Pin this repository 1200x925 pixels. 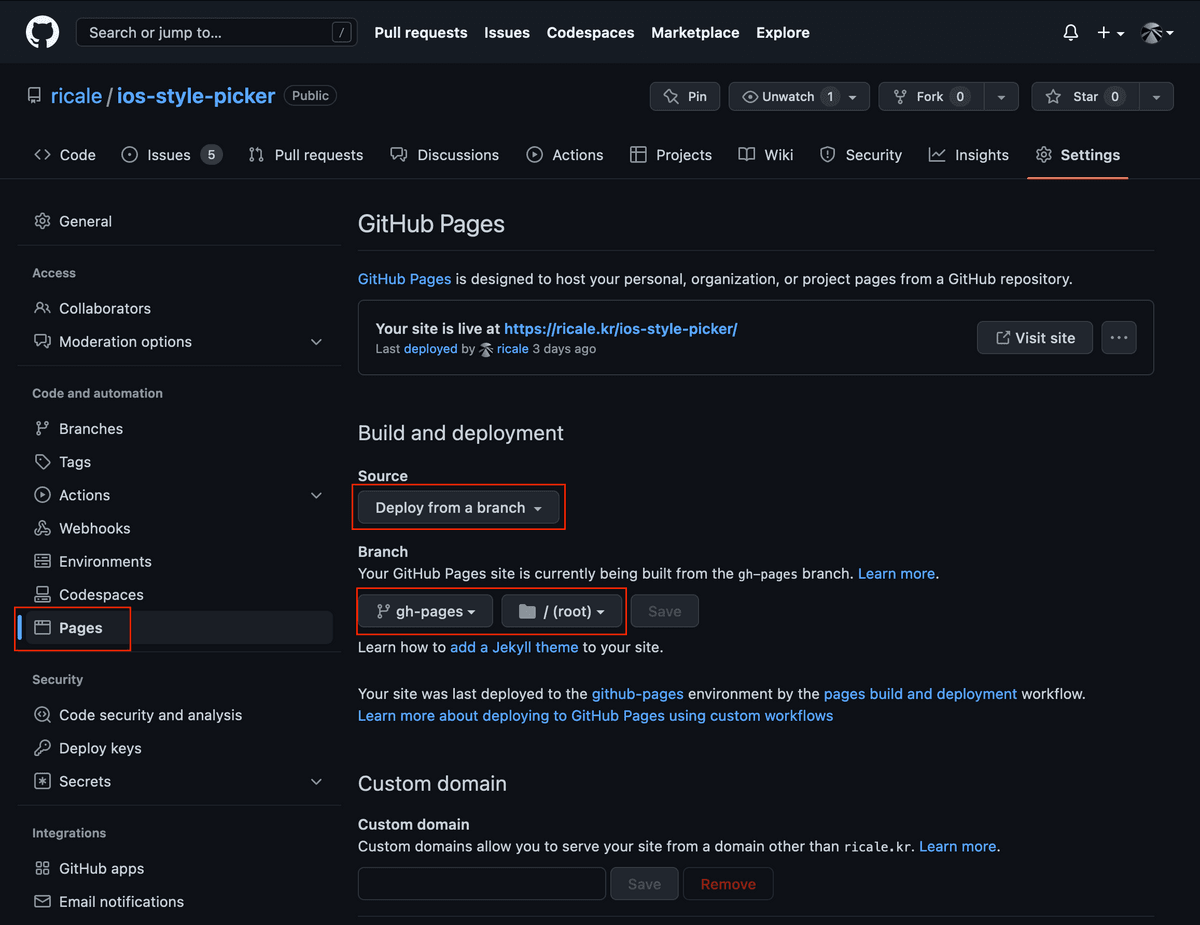[x=685, y=96]
